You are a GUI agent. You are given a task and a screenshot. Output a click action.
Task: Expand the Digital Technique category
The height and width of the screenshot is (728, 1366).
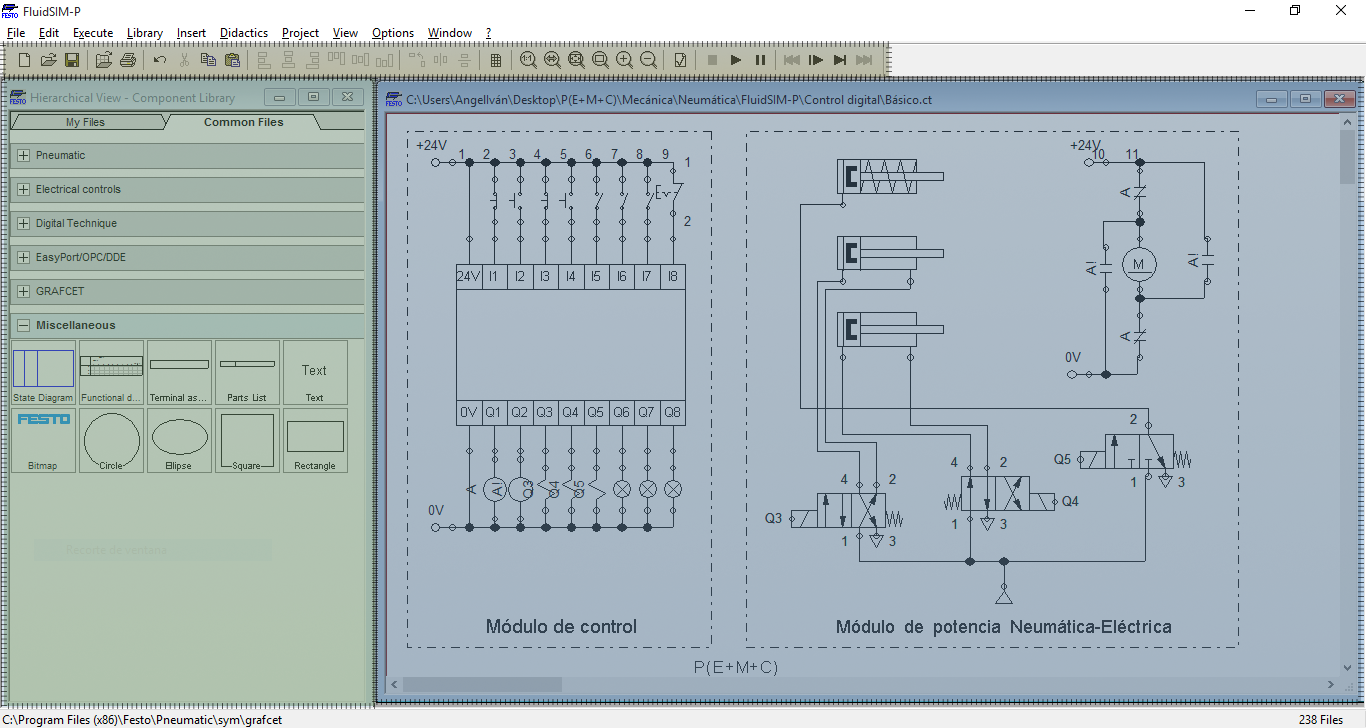pos(22,223)
